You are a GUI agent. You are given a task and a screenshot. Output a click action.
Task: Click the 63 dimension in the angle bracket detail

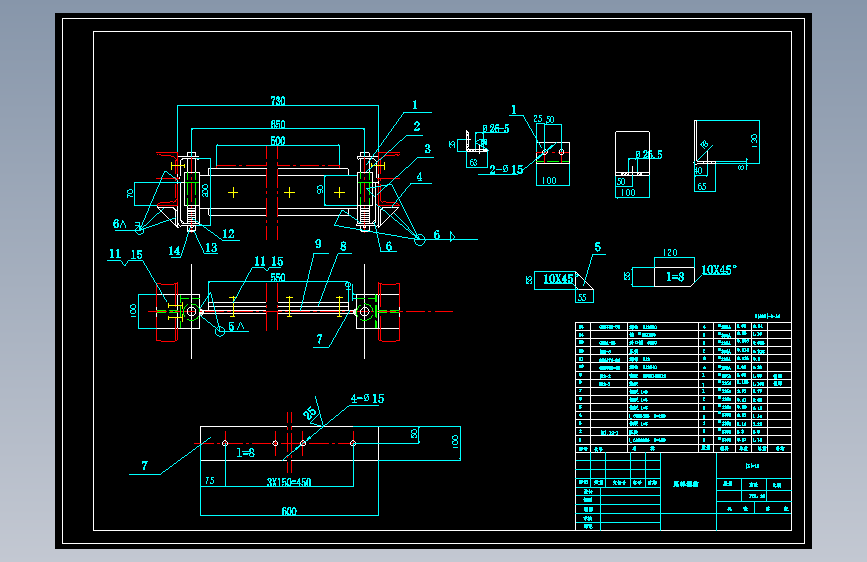pyautogui.click(x=473, y=163)
